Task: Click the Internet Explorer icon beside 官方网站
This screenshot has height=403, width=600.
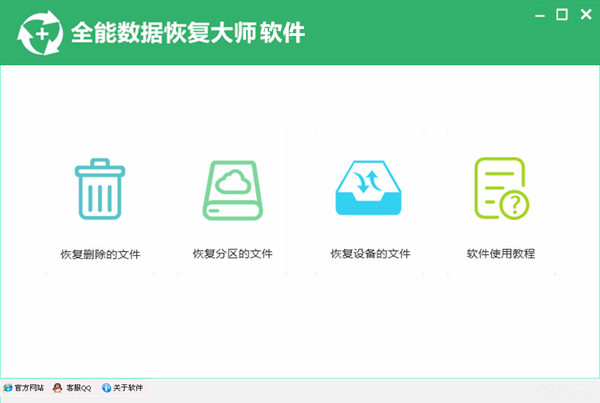Action: point(8,388)
